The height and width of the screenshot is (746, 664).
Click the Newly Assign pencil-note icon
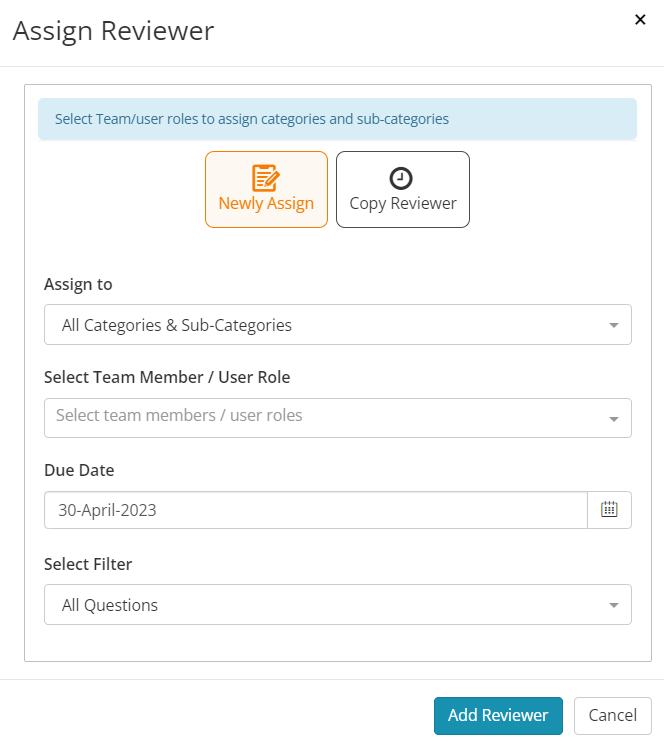265,177
